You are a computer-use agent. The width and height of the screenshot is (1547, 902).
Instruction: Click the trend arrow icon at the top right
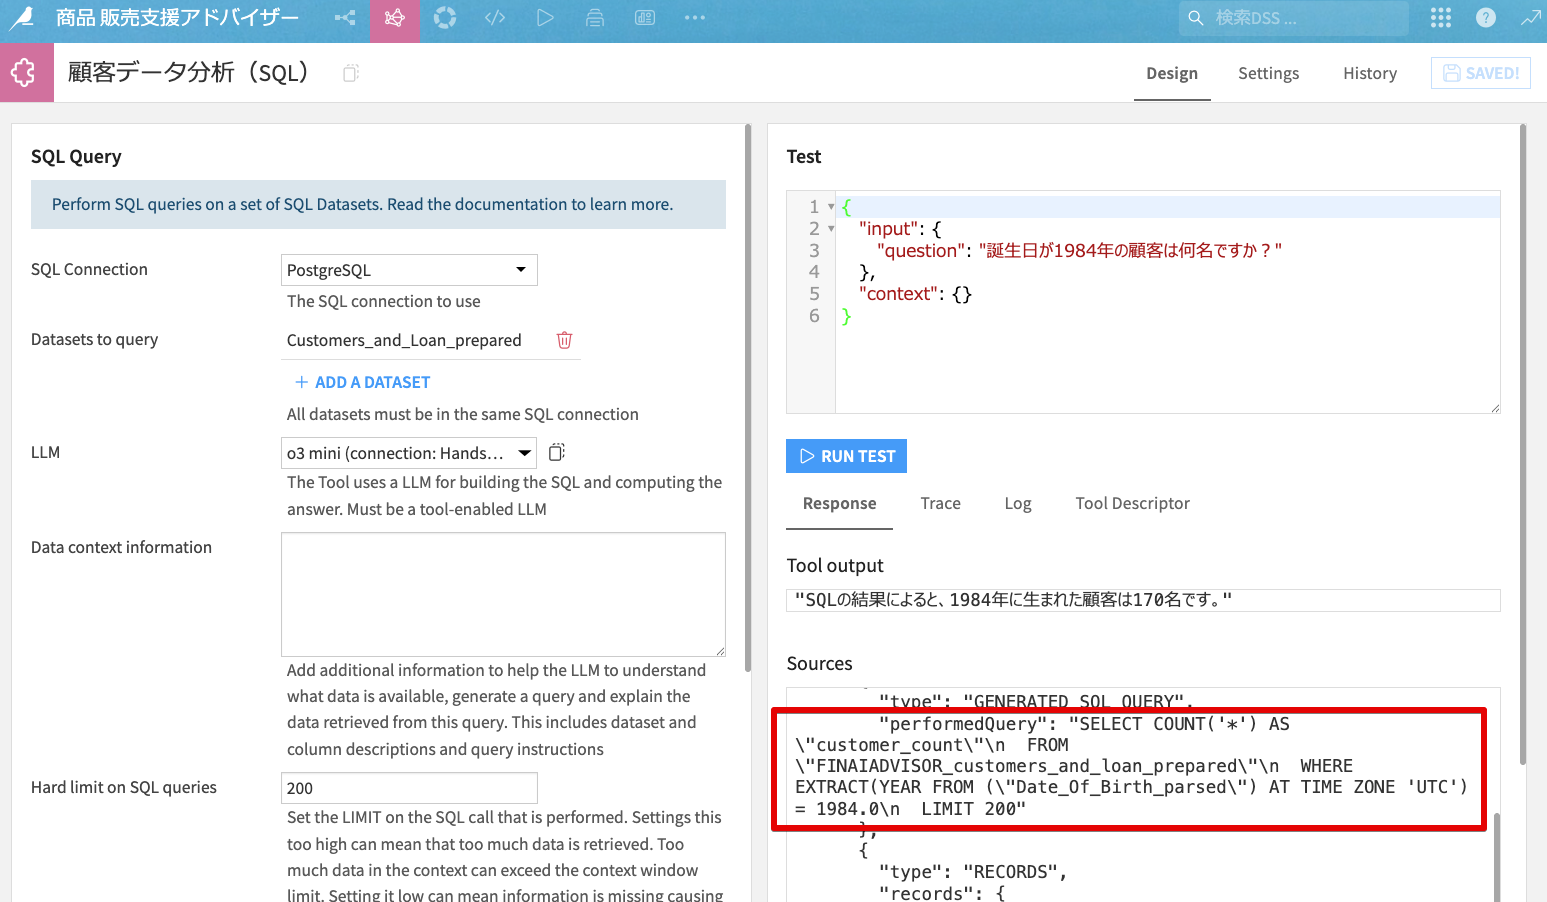coord(1531,18)
